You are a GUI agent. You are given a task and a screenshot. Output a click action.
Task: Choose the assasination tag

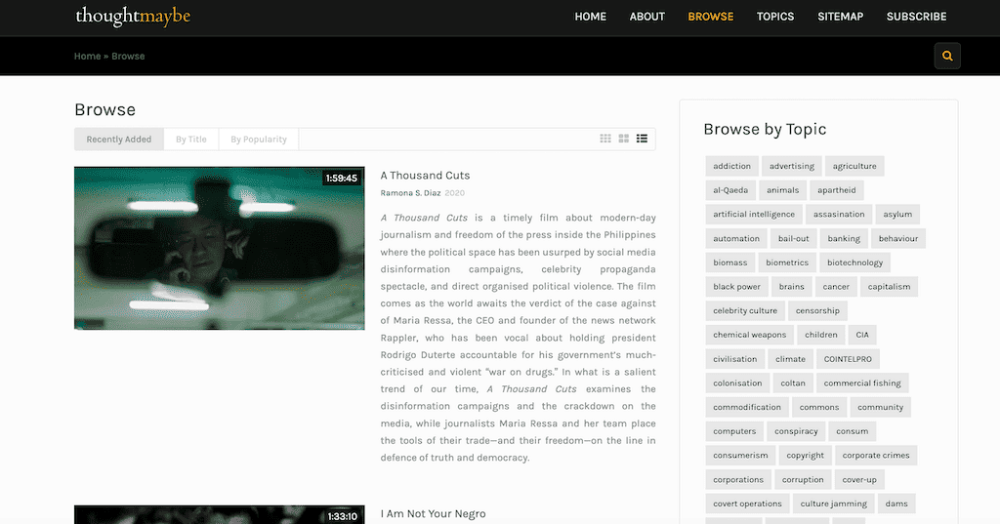point(839,214)
